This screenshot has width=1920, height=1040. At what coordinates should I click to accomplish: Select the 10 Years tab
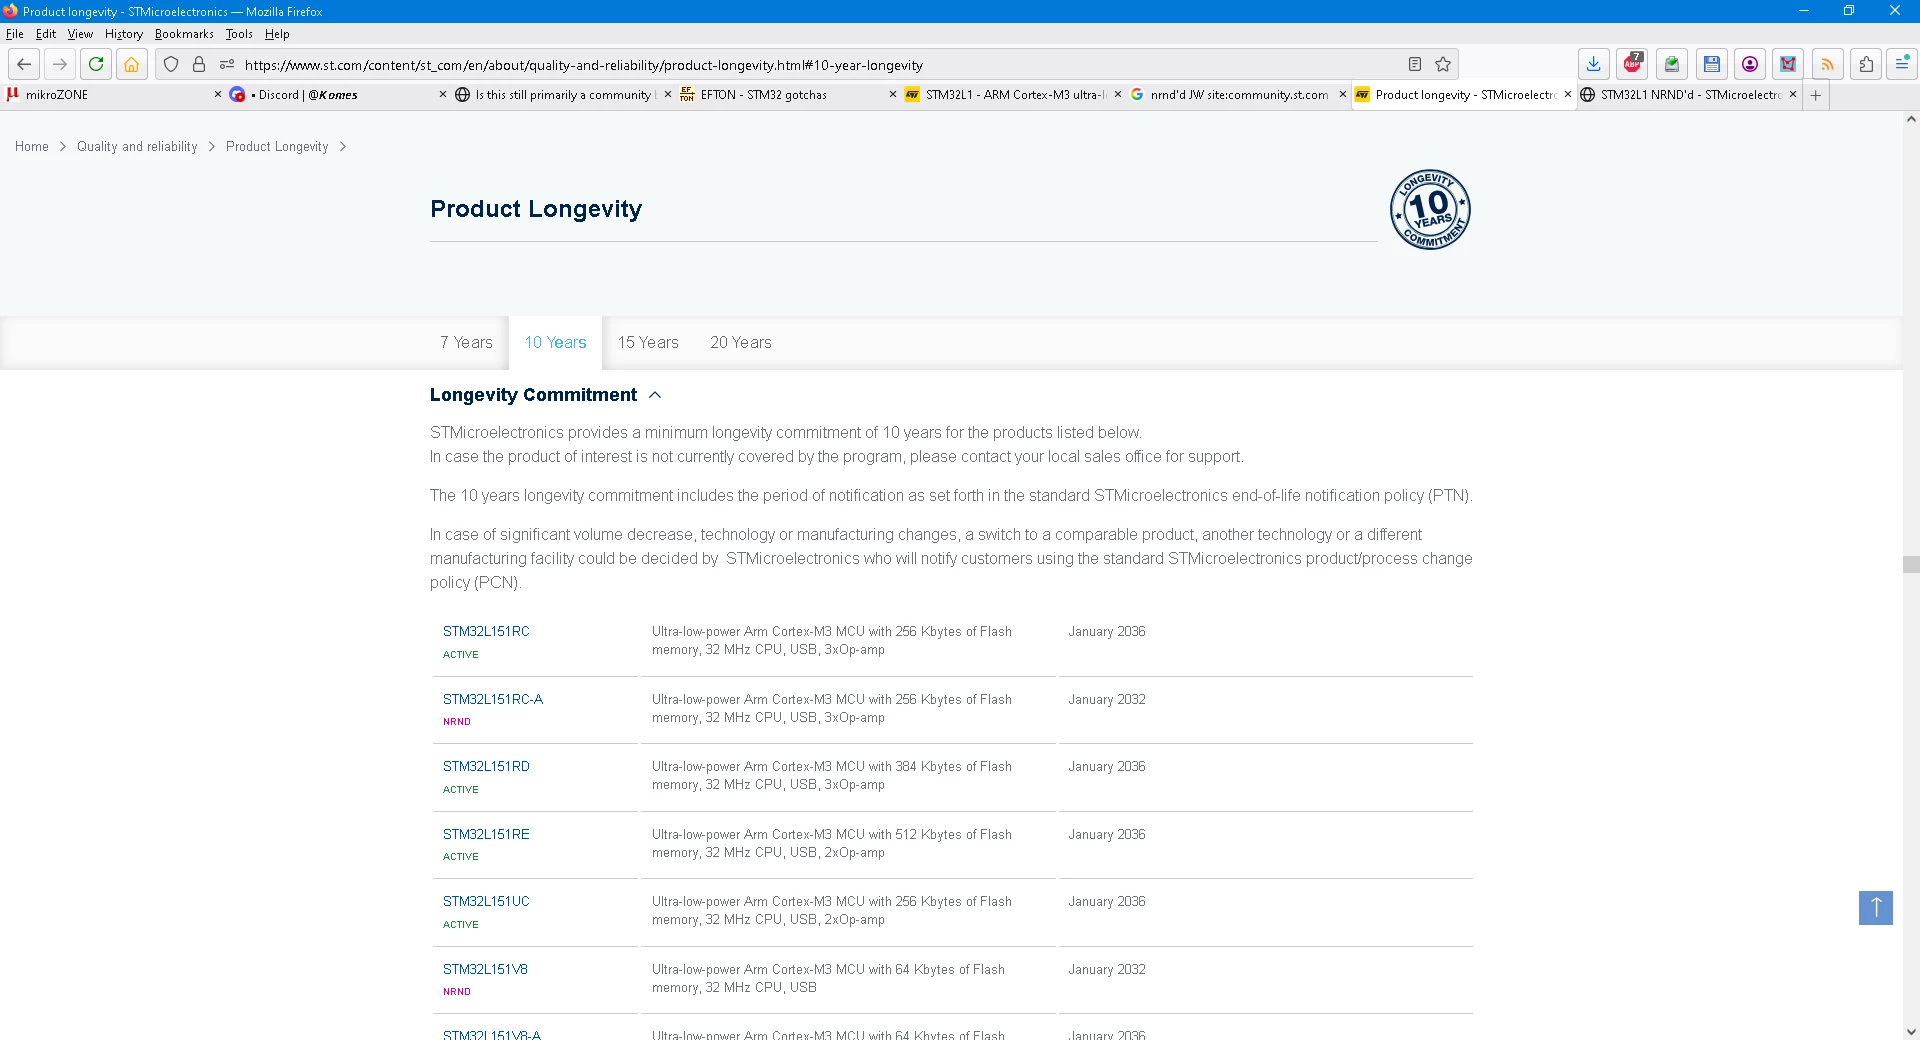(x=556, y=342)
